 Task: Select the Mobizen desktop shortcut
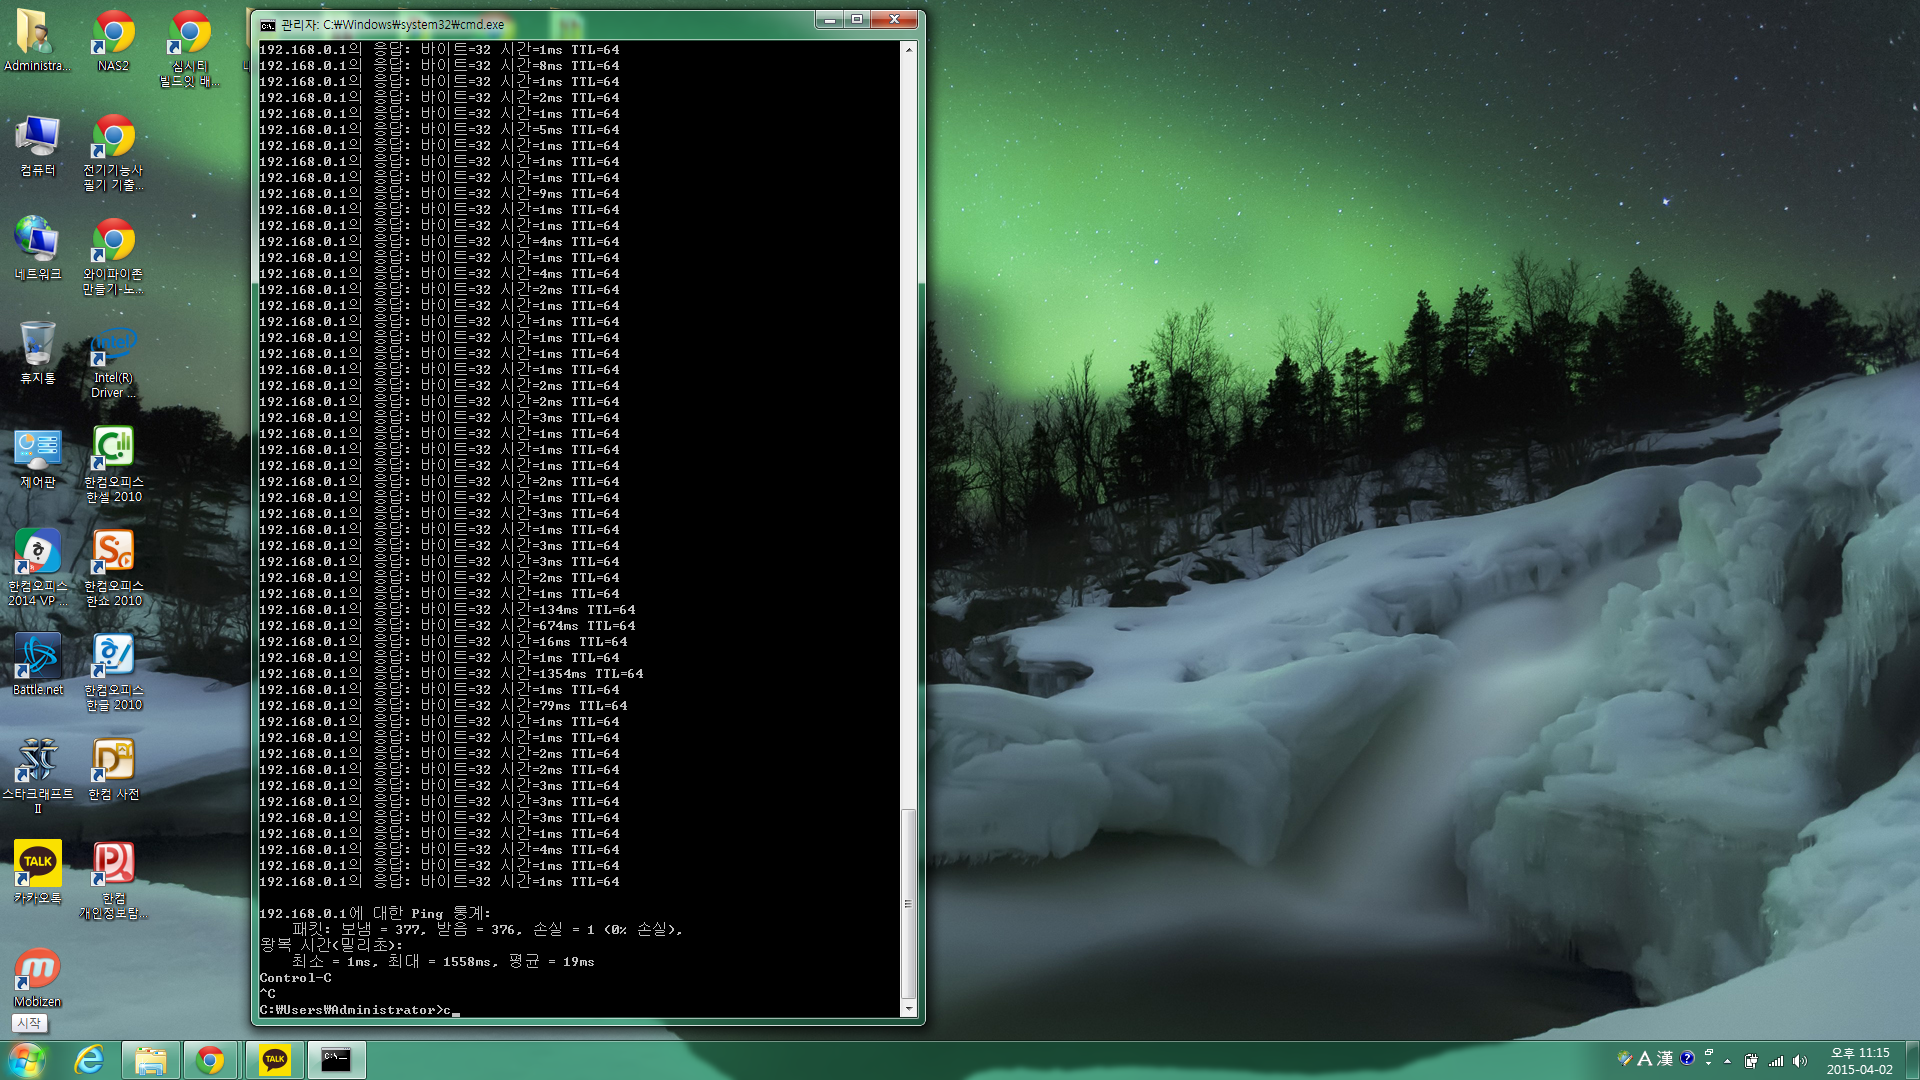[x=38, y=978]
